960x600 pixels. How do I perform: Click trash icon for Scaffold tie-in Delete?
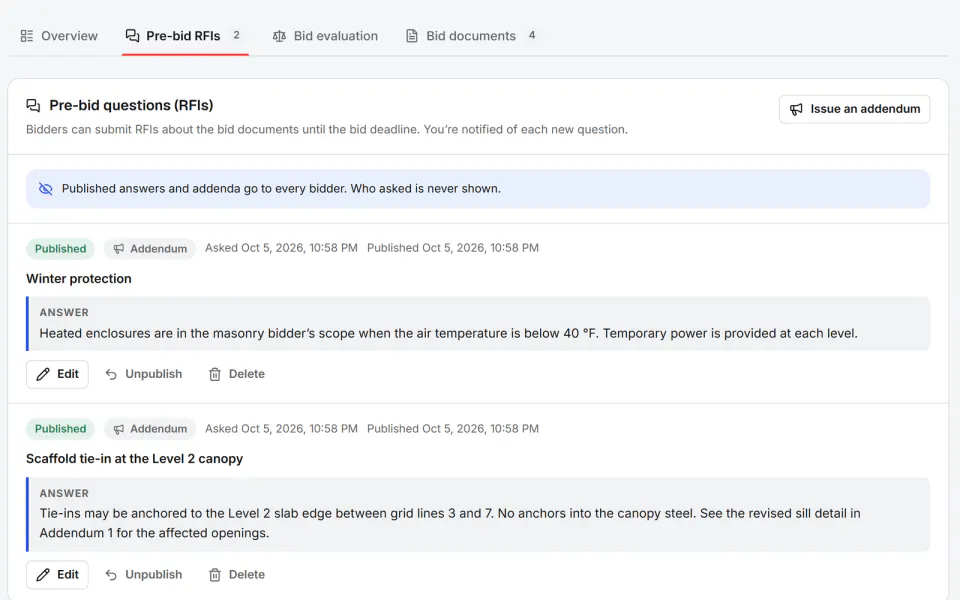pyautogui.click(x=215, y=575)
